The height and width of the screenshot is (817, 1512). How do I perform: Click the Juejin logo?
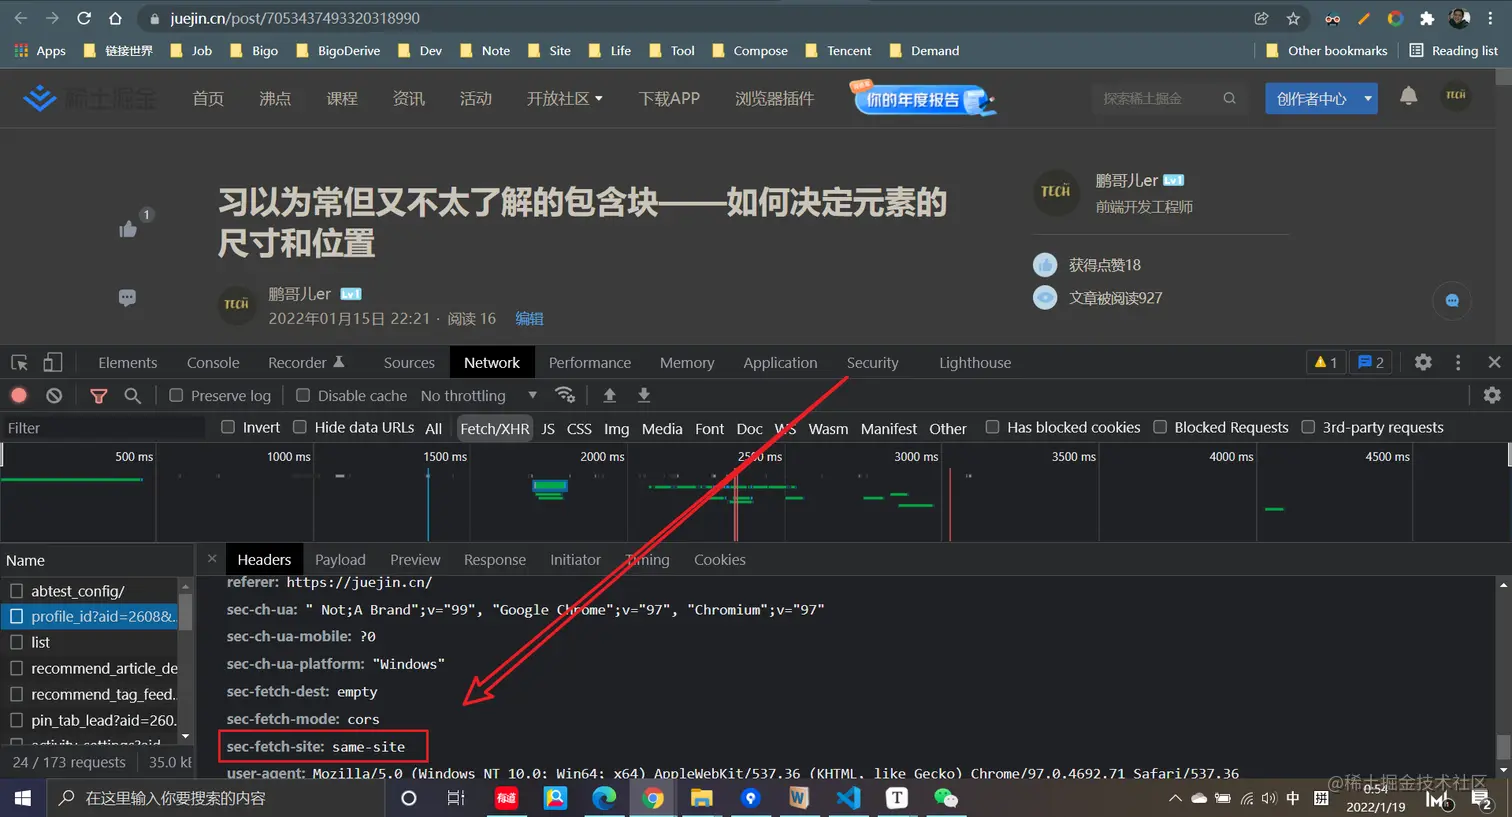pos(88,98)
